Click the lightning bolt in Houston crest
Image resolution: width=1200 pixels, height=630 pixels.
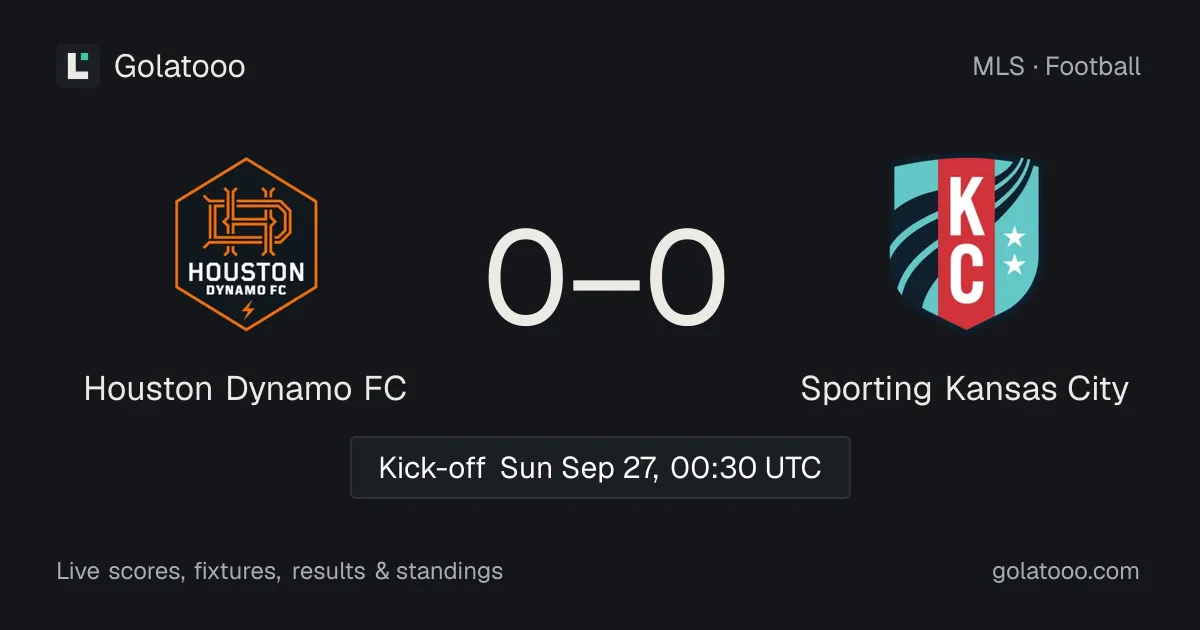[x=247, y=309]
